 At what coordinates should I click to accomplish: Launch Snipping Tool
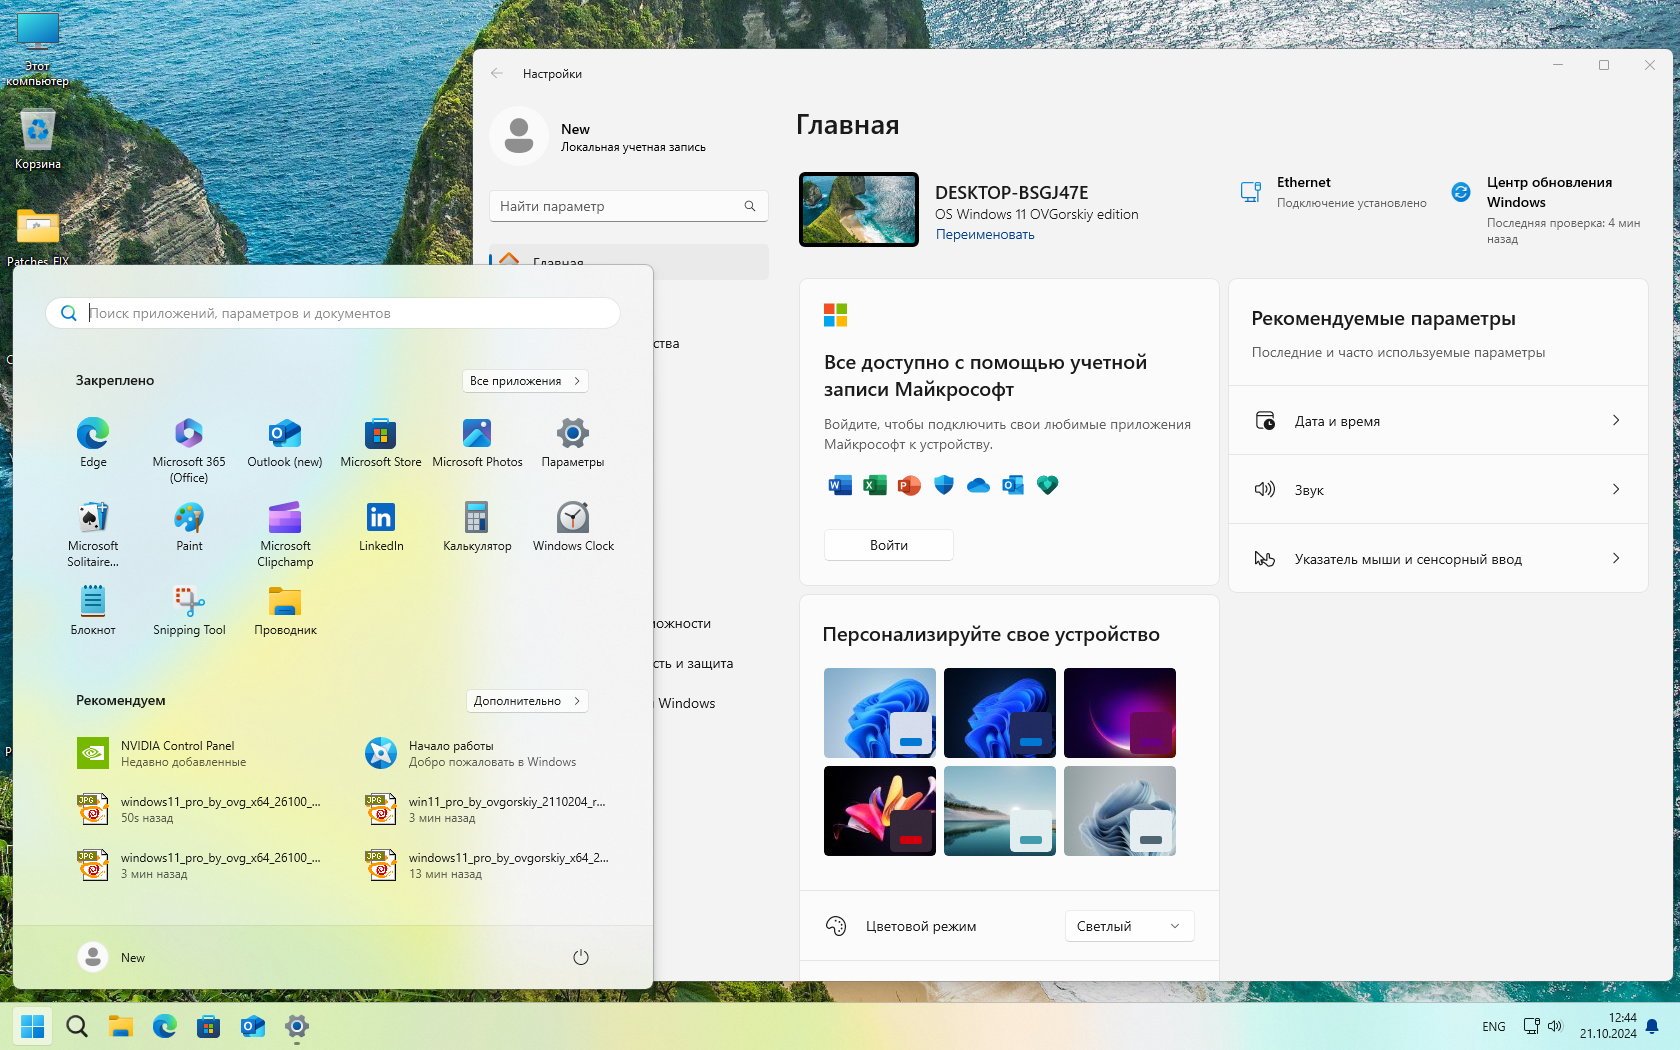pyautogui.click(x=189, y=602)
